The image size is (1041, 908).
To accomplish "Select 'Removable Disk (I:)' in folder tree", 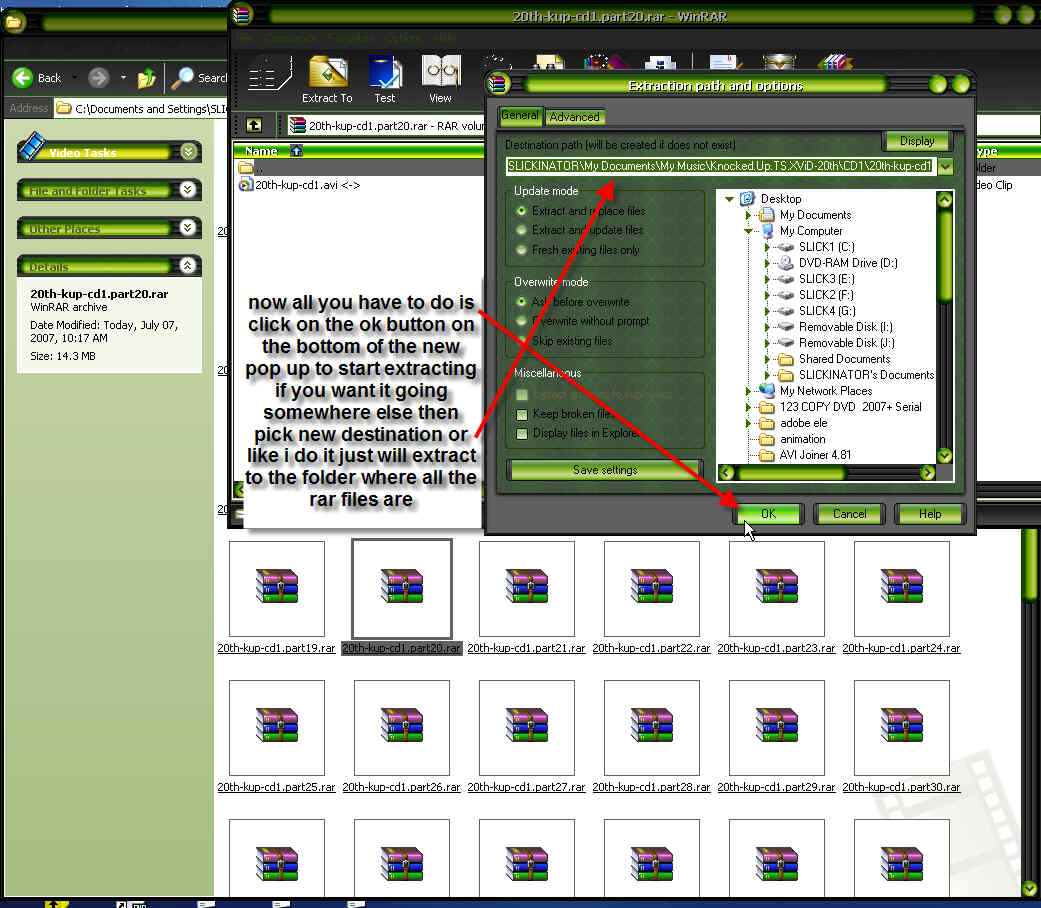I will [846, 327].
